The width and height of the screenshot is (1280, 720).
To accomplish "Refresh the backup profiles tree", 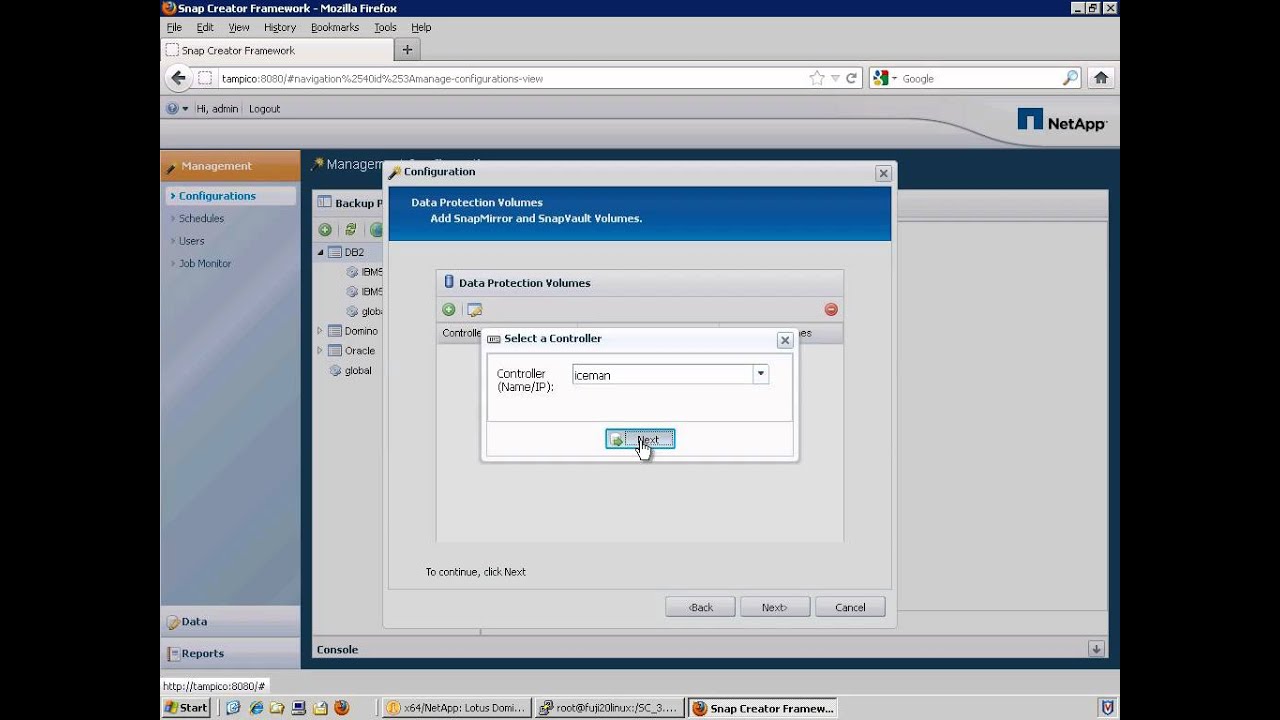I will pos(350,230).
